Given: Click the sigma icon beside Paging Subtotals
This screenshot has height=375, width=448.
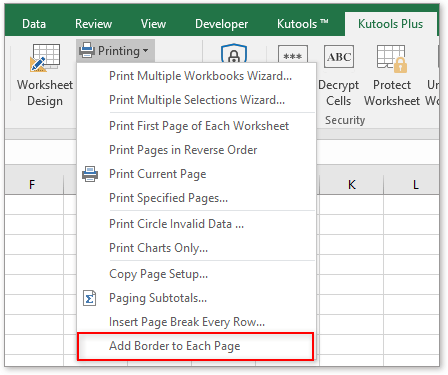Looking at the screenshot, I should (x=89, y=298).
